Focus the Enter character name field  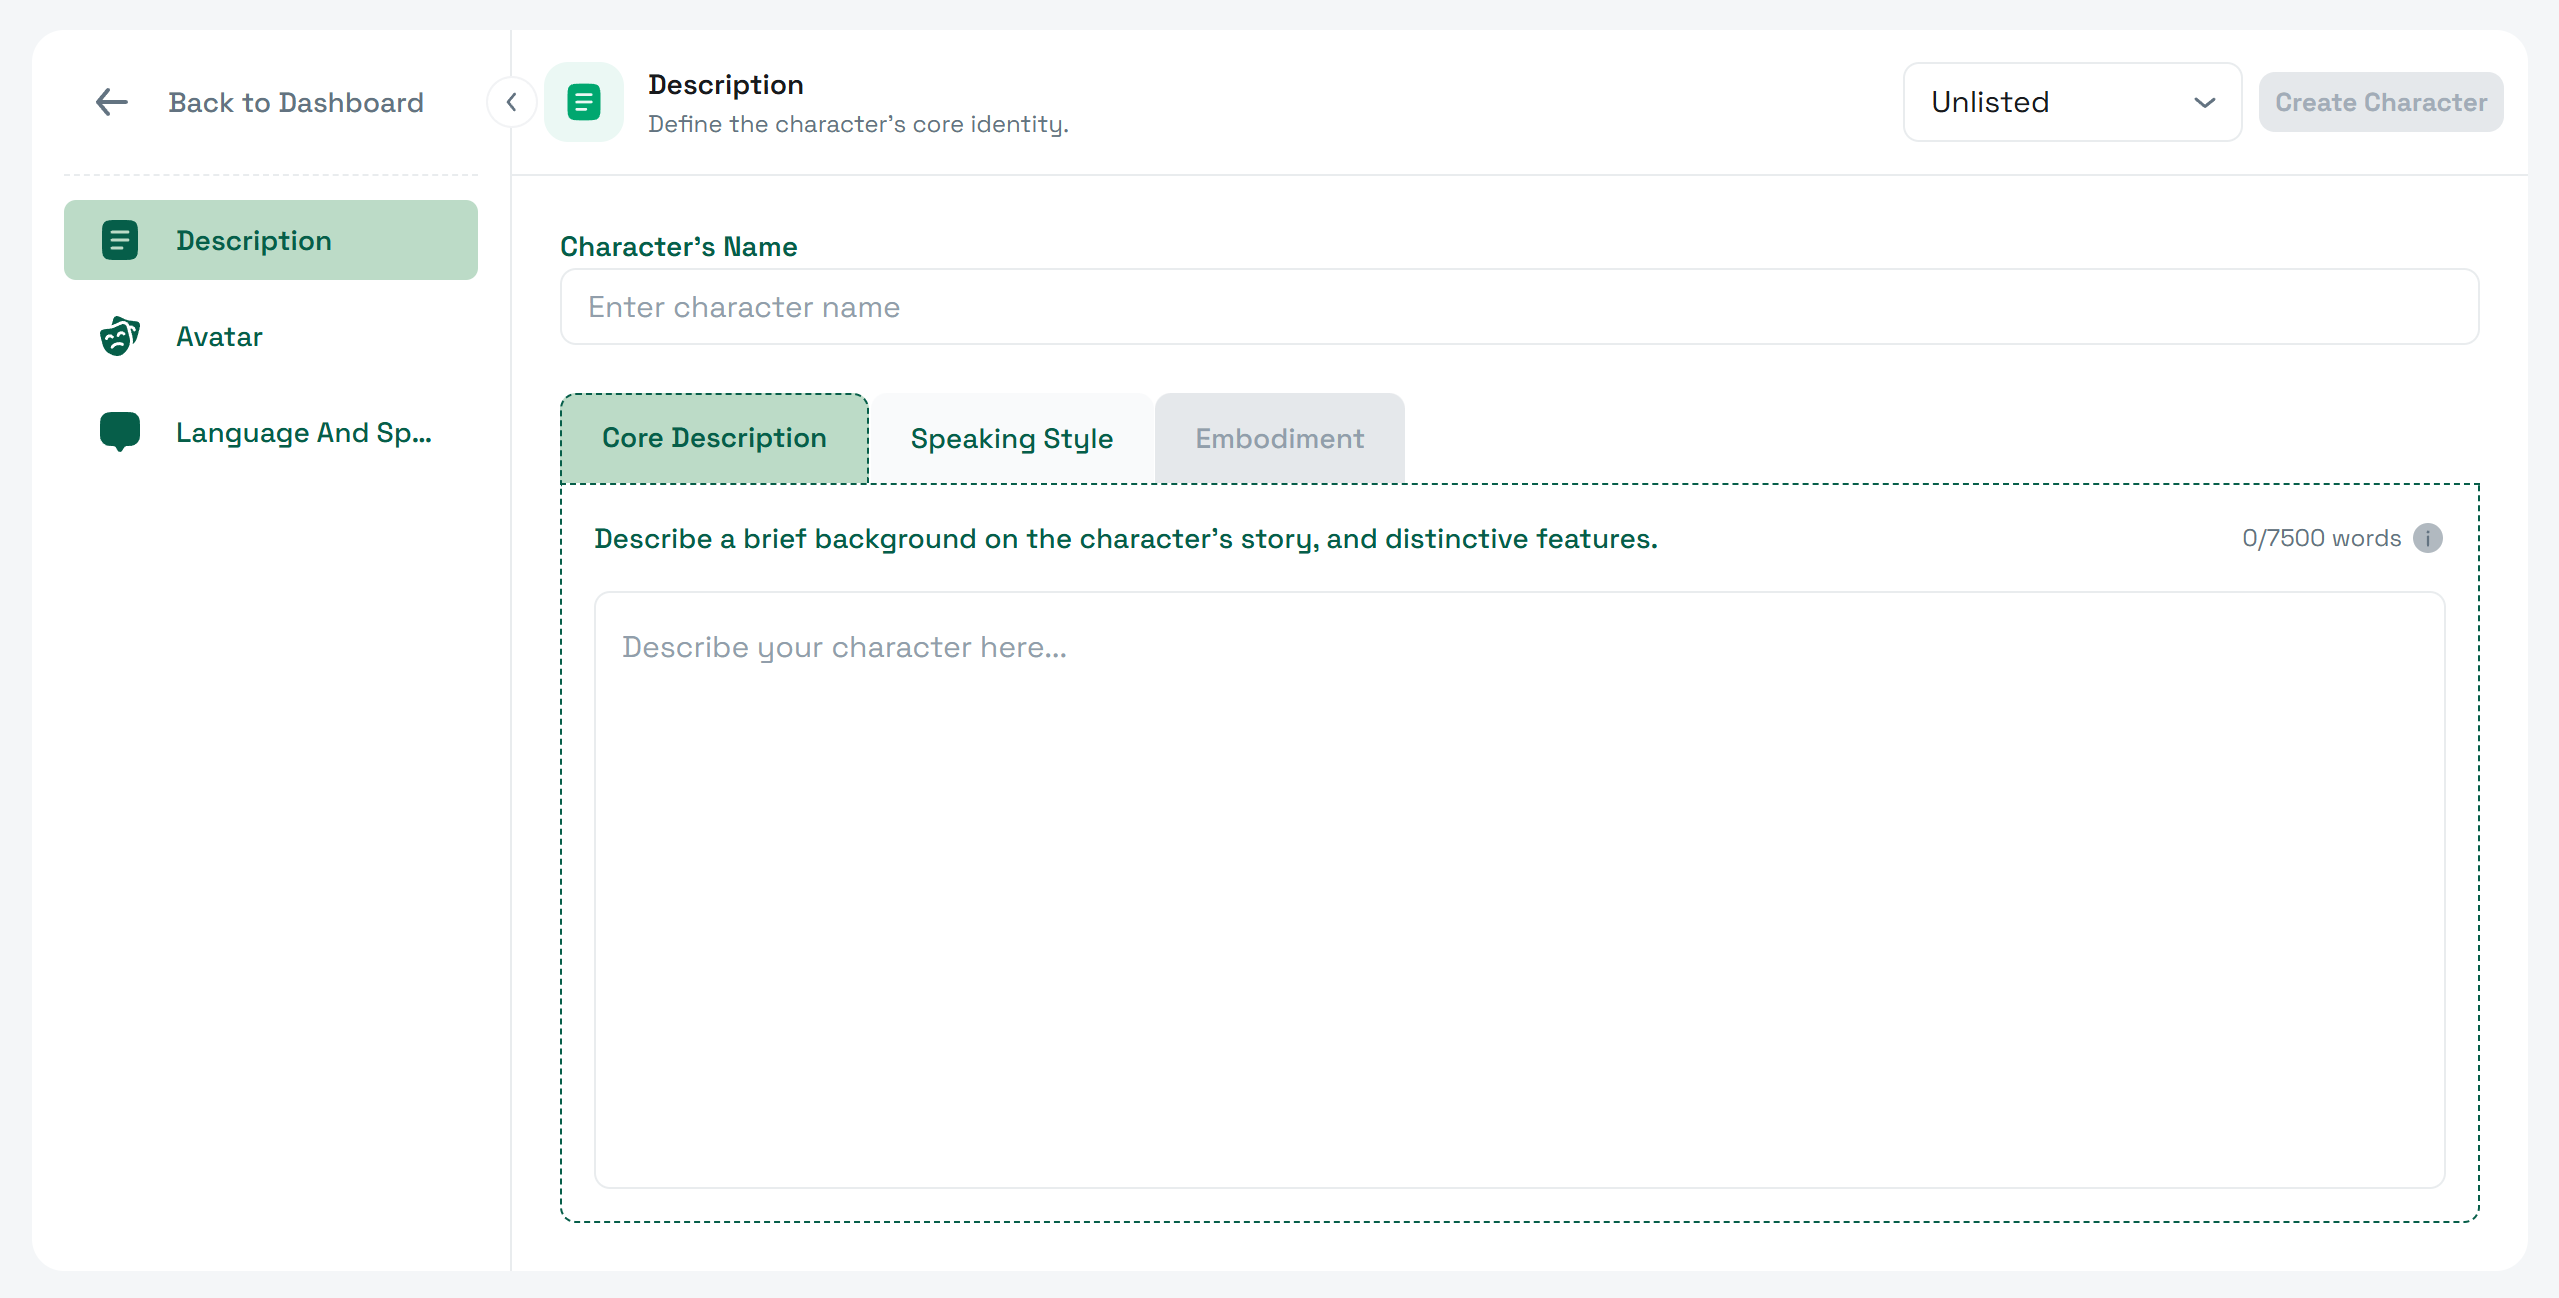coord(1519,307)
